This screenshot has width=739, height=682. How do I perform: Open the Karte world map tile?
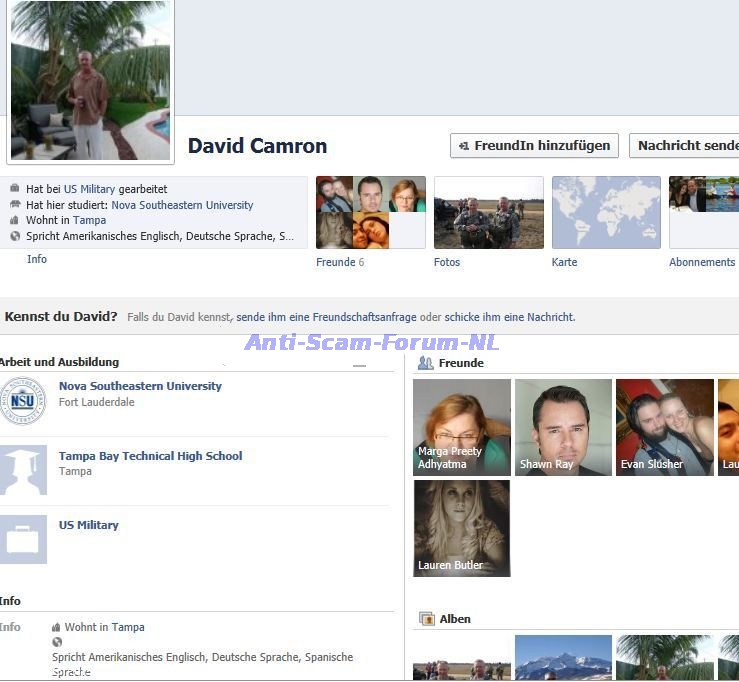(606, 212)
